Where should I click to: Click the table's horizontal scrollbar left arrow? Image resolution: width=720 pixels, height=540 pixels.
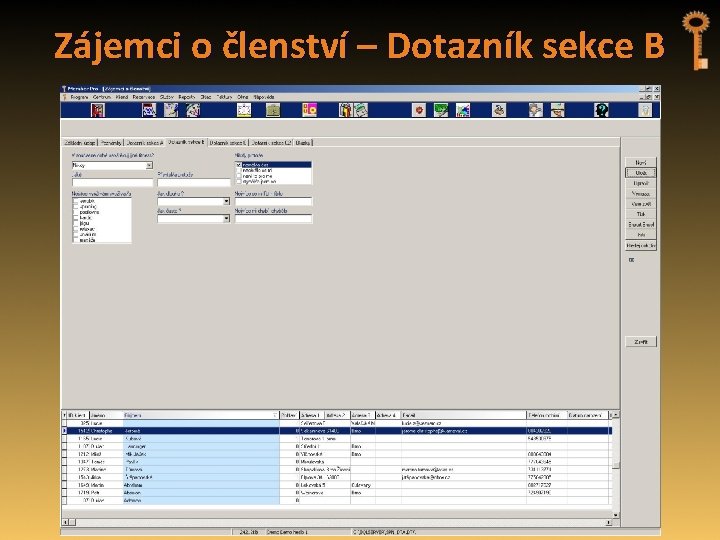(x=65, y=522)
